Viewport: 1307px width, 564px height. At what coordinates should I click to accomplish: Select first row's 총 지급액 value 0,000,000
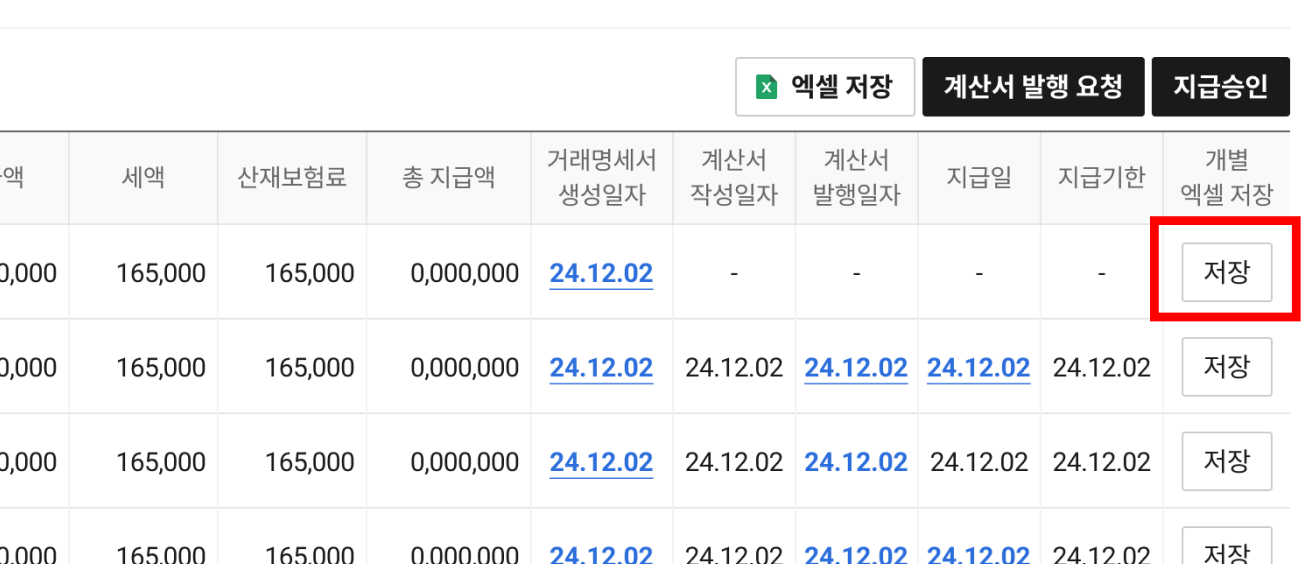[x=465, y=273]
